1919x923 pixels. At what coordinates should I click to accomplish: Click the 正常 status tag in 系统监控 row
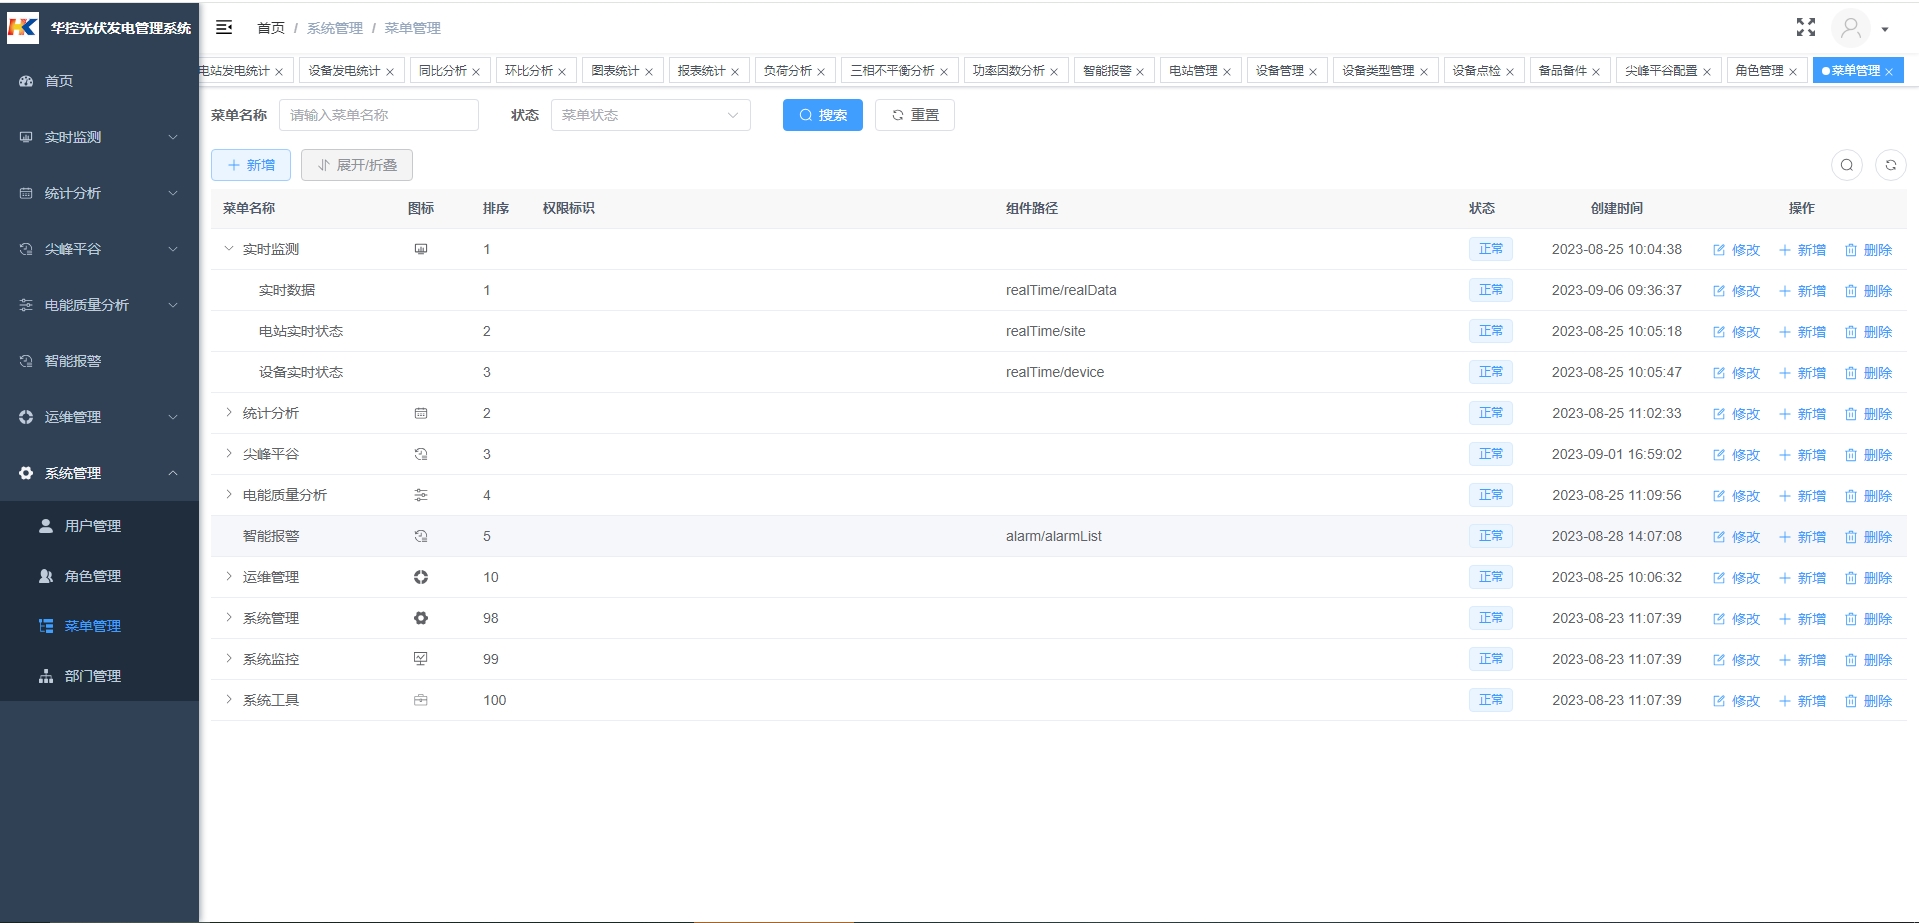click(x=1491, y=659)
